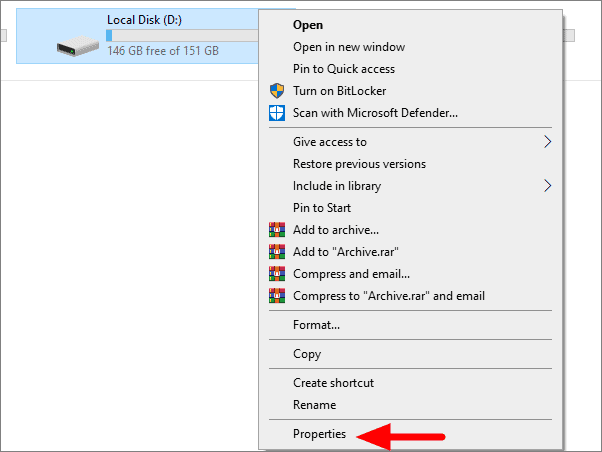Image resolution: width=602 pixels, height=452 pixels.
Task: Click WinRAR icon beside Compress and email...
Action: tap(277, 274)
